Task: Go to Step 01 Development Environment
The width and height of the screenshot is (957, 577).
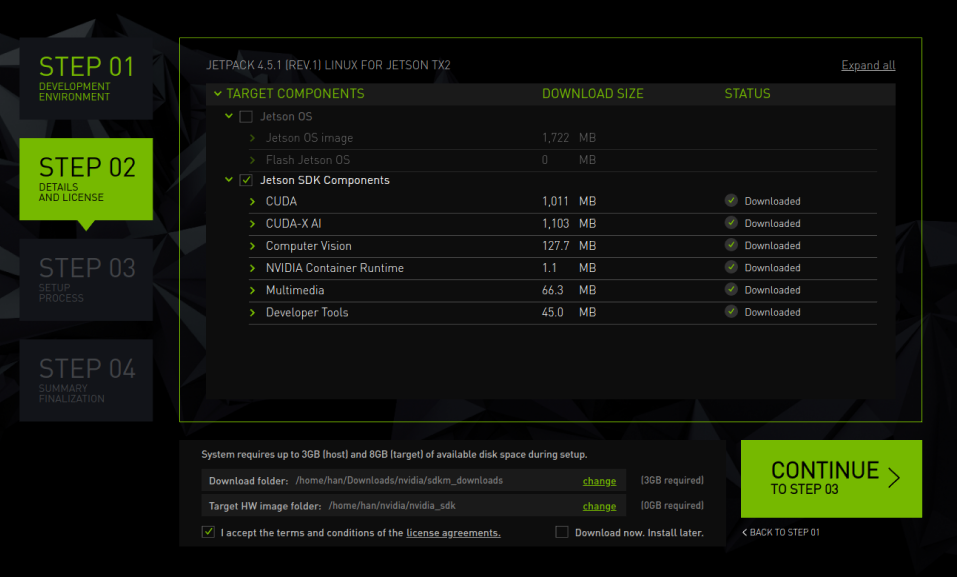Action: (x=86, y=78)
